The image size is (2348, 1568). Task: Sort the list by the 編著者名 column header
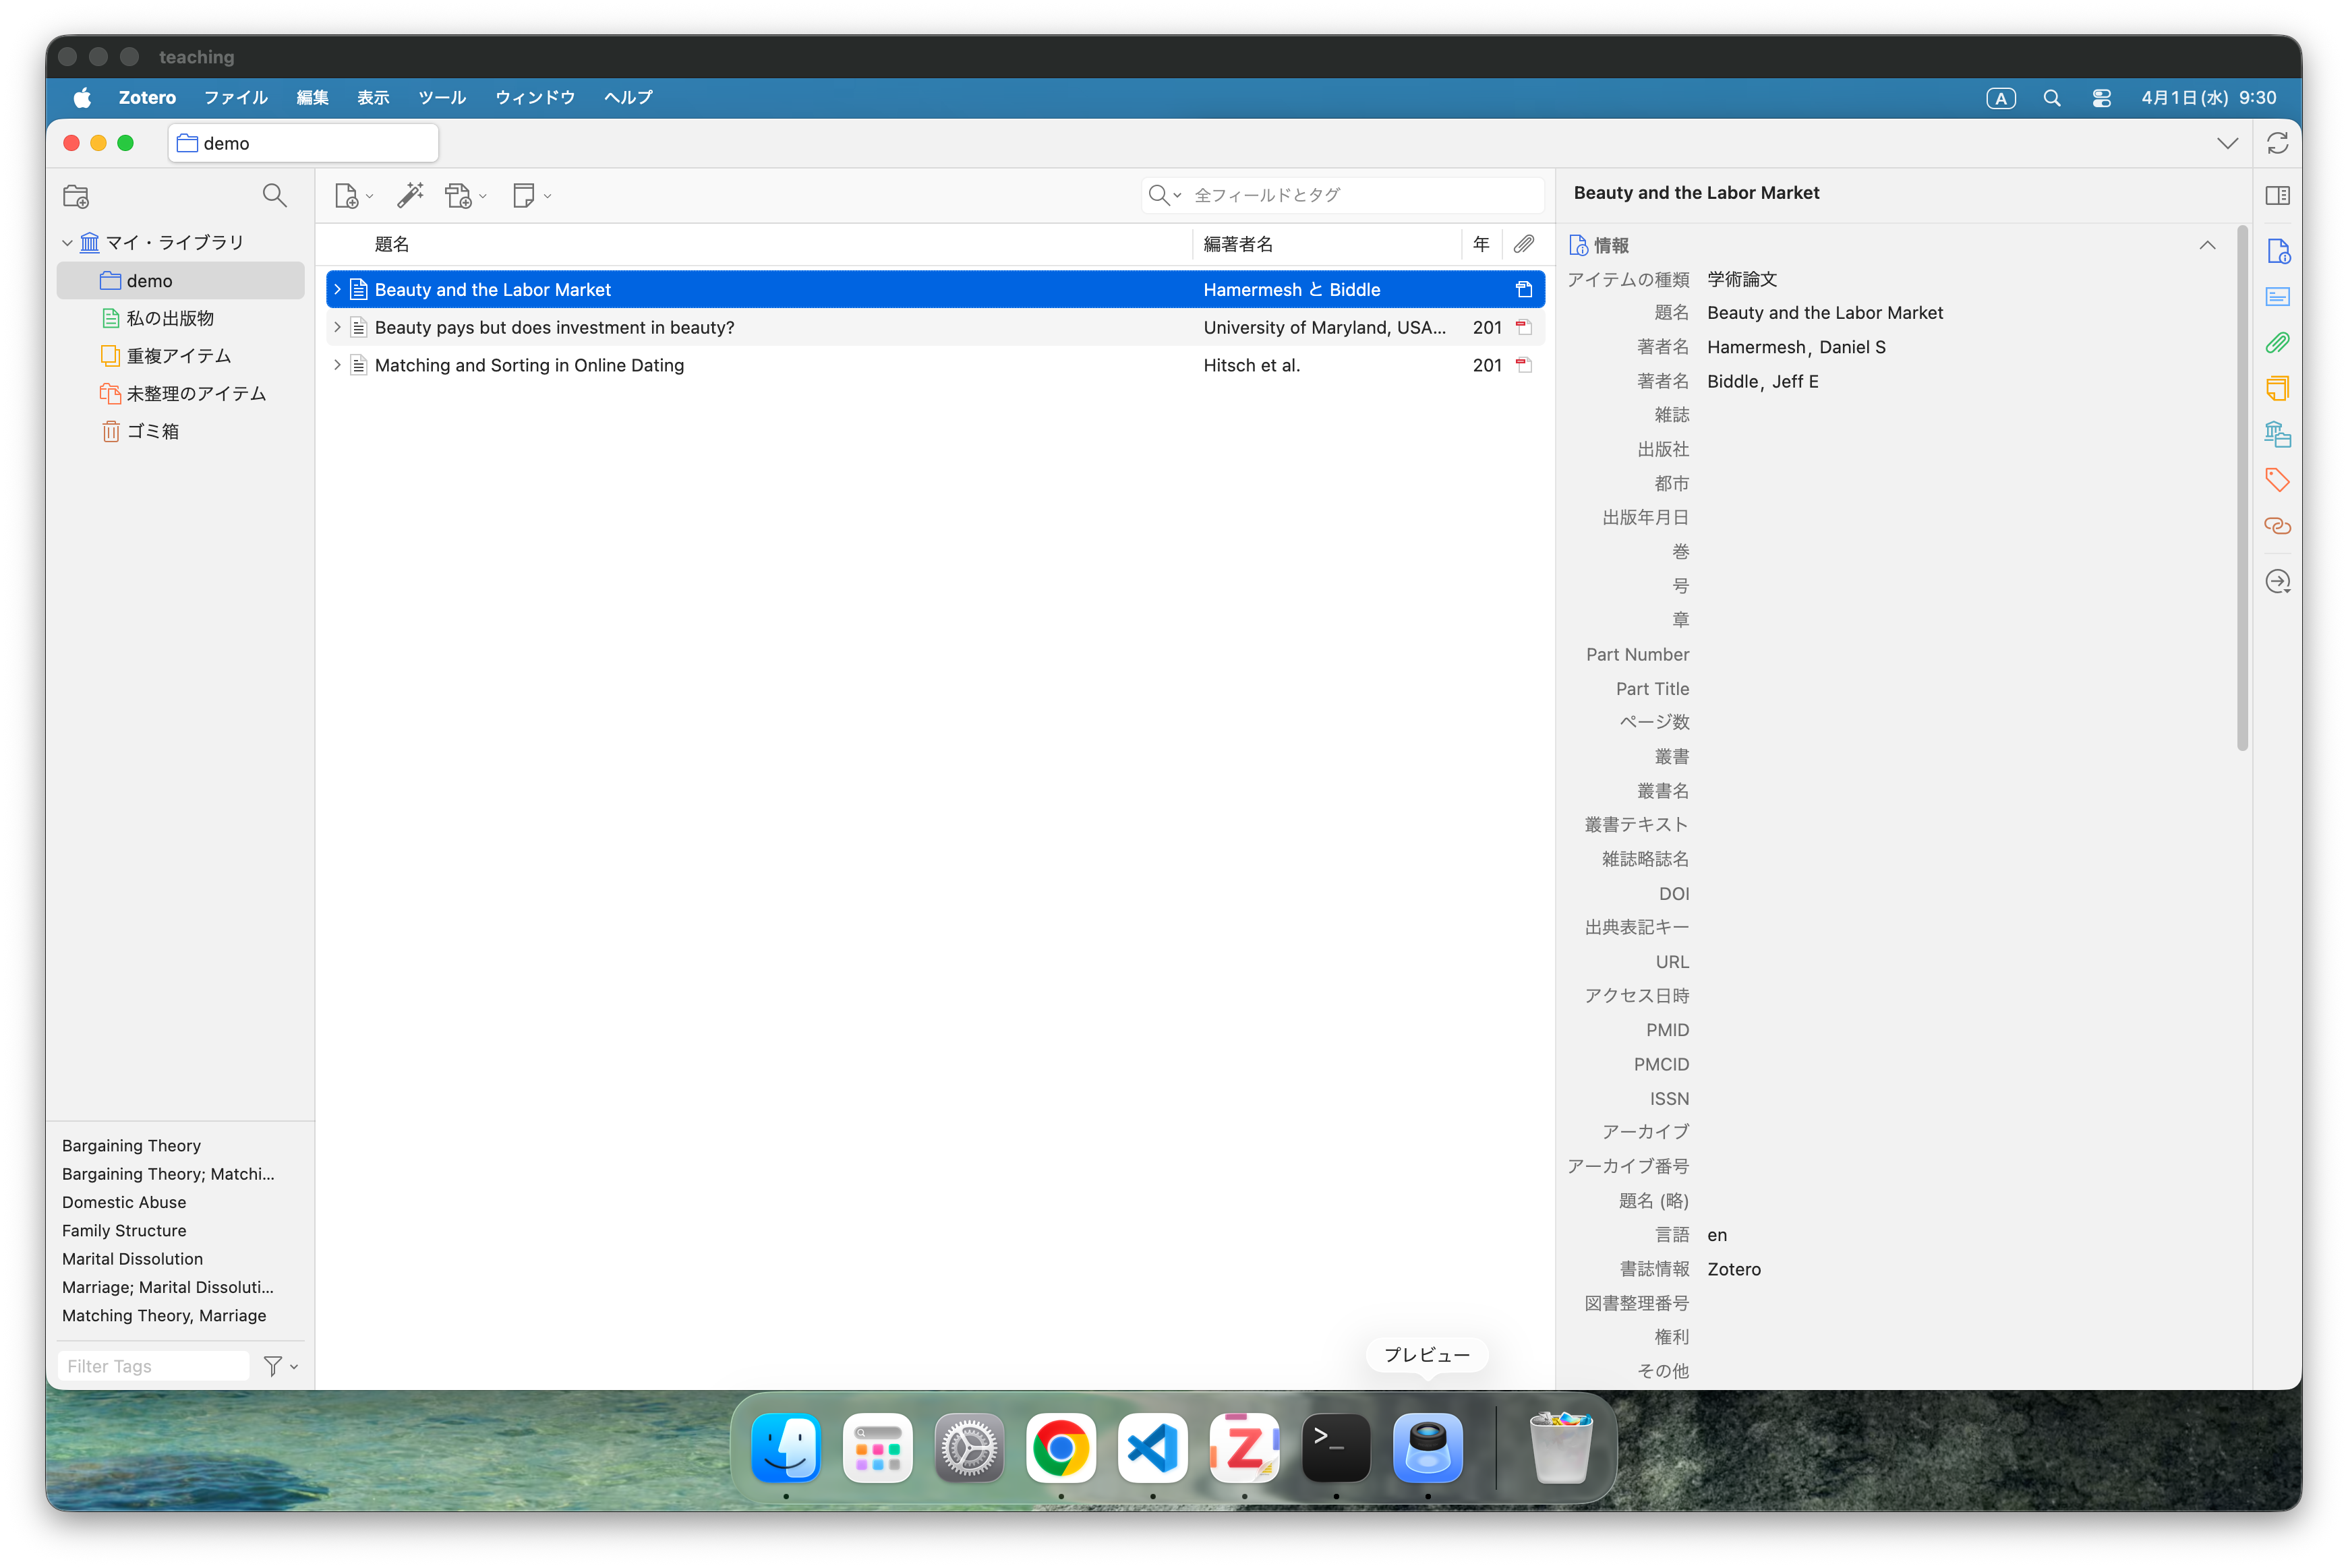1238,244
